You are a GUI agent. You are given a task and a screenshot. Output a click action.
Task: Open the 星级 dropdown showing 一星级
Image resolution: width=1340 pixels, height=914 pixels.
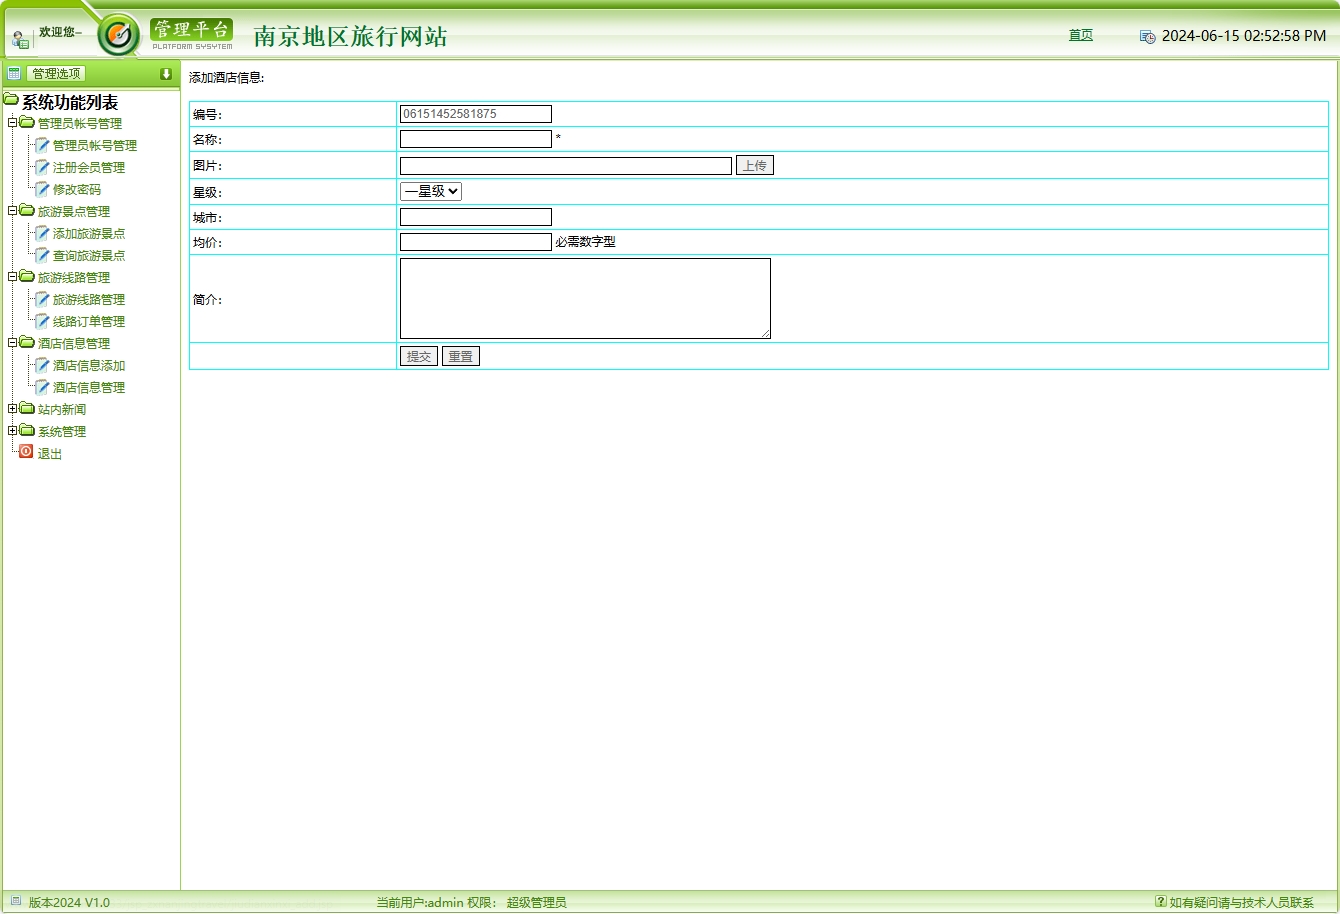pos(431,191)
